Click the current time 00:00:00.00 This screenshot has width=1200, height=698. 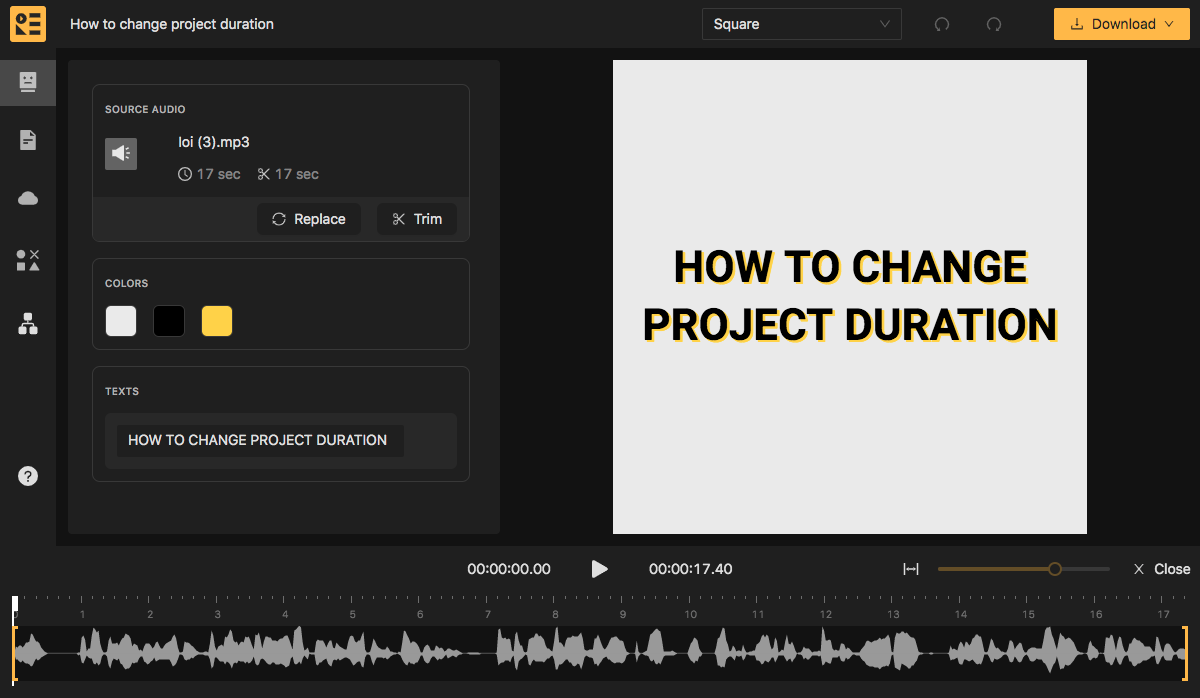pyautogui.click(x=509, y=569)
